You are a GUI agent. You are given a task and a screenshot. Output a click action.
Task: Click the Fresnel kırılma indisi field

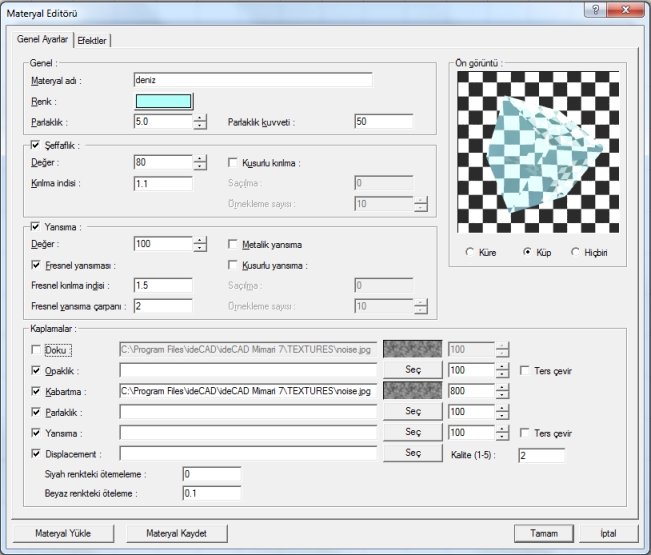(163, 285)
